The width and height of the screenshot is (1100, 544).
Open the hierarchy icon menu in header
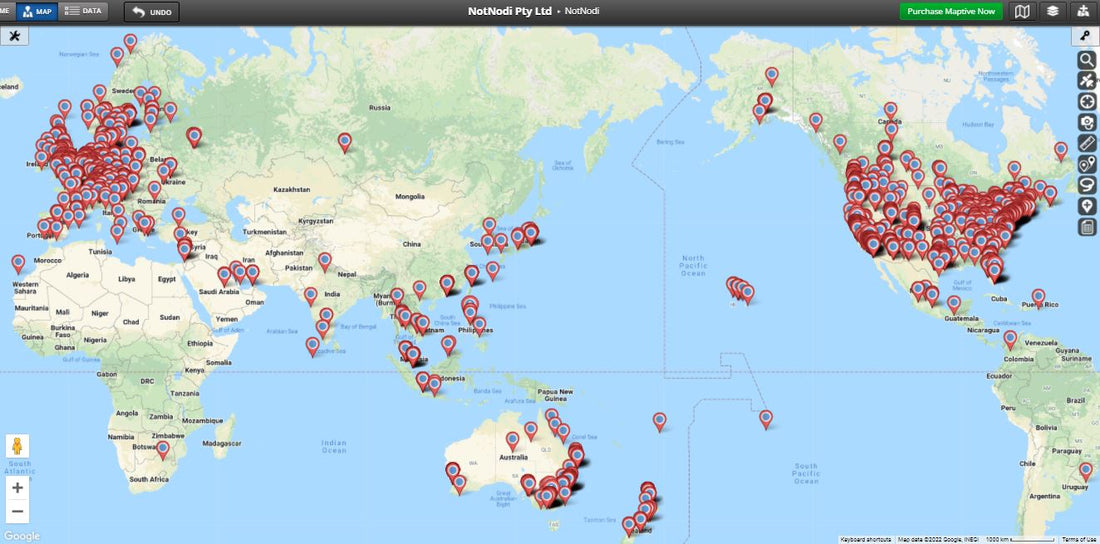pyautogui.click(x=1083, y=11)
